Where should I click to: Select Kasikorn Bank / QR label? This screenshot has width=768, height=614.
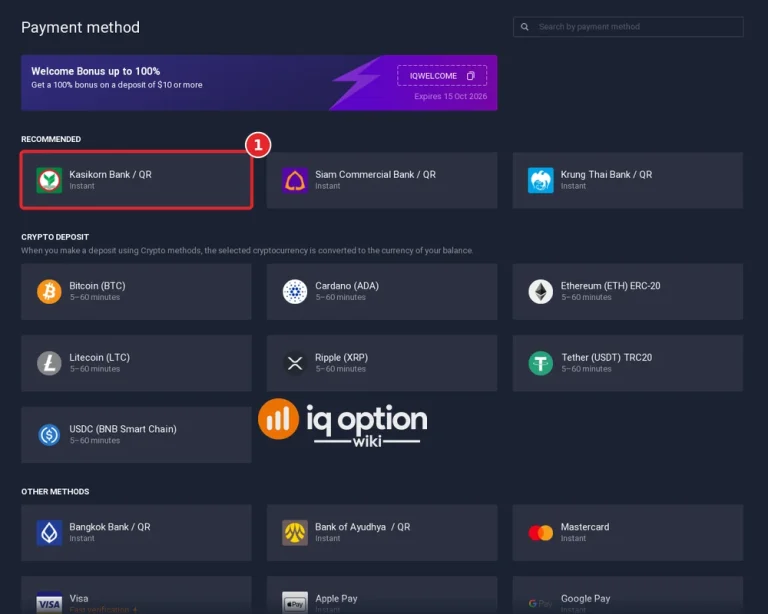[110, 174]
